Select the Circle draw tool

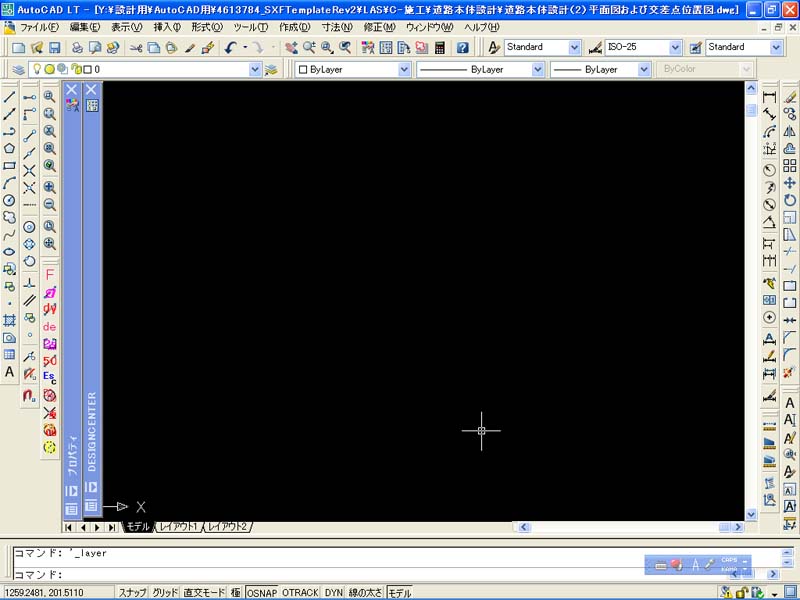tap(9, 200)
